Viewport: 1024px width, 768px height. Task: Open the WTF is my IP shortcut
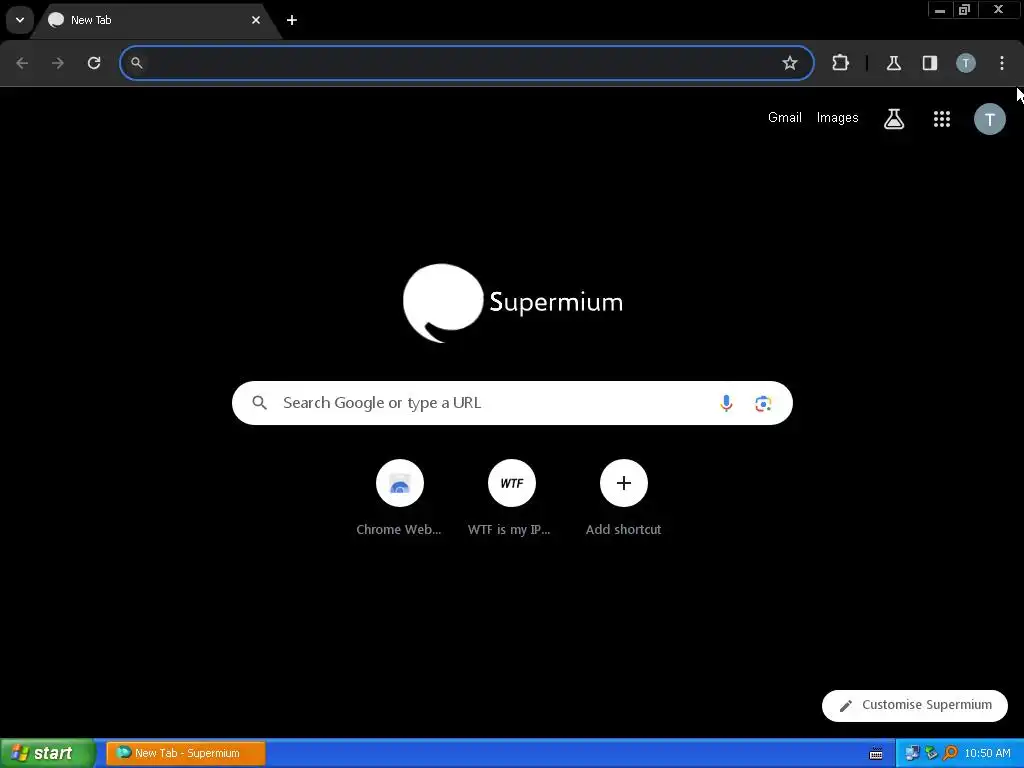tap(511, 498)
